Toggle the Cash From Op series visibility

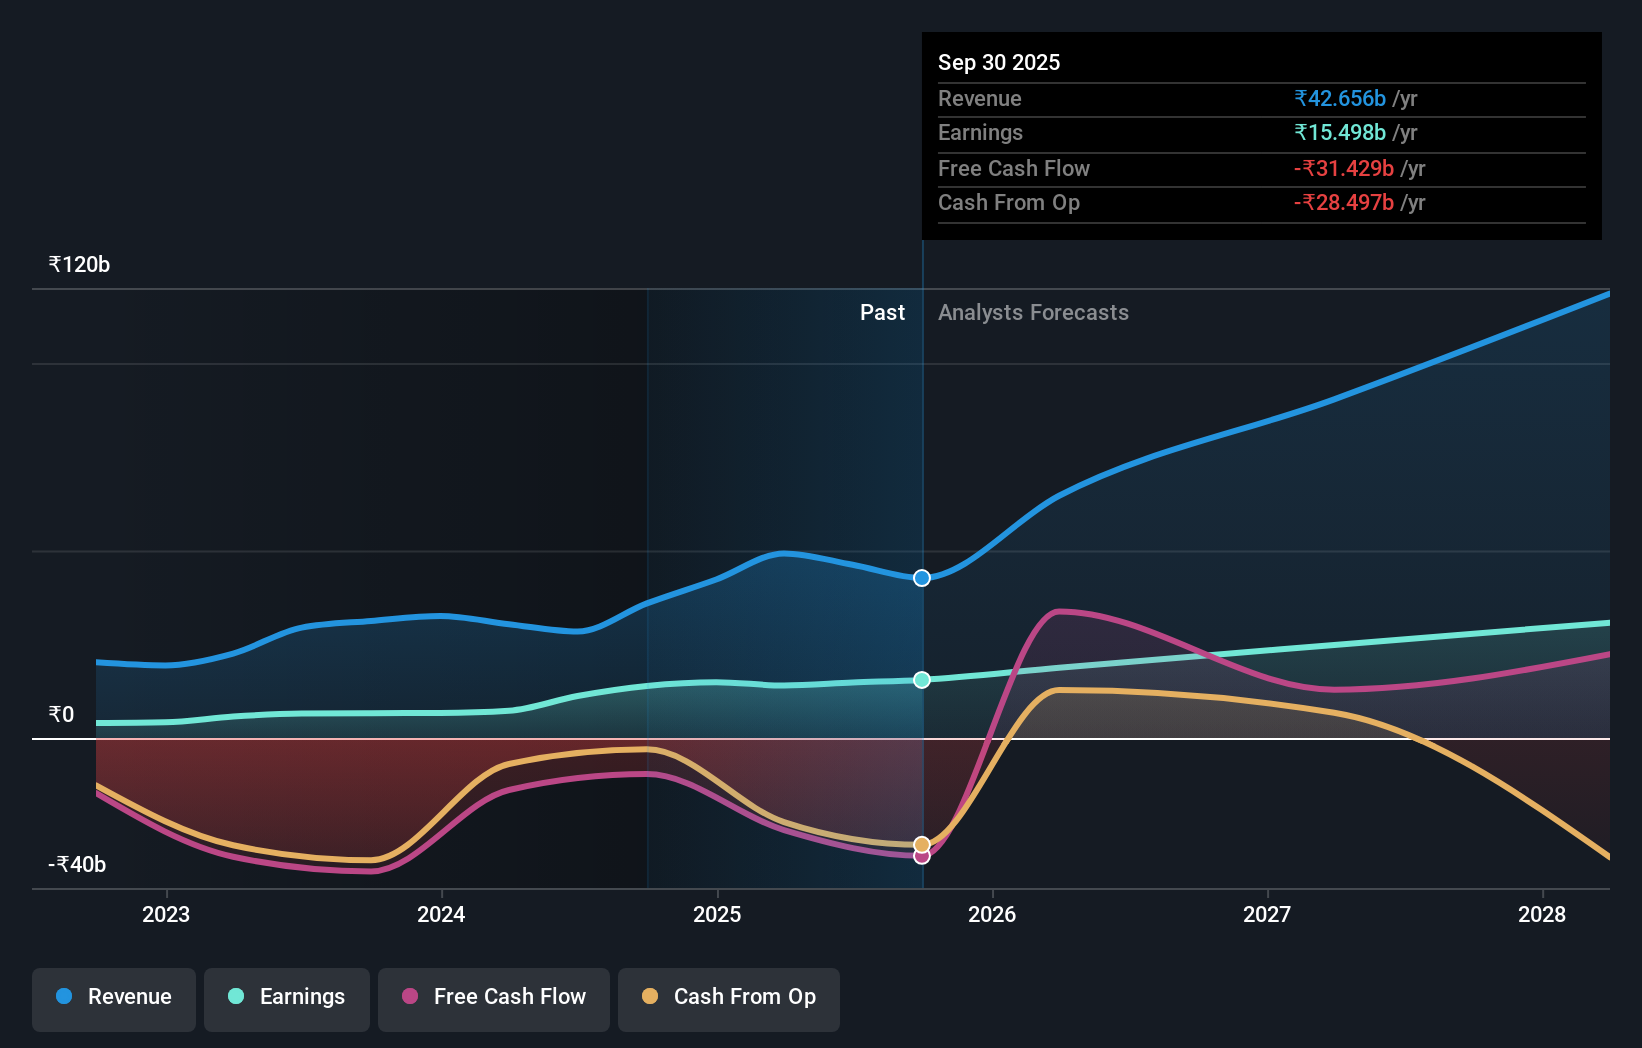(729, 997)
